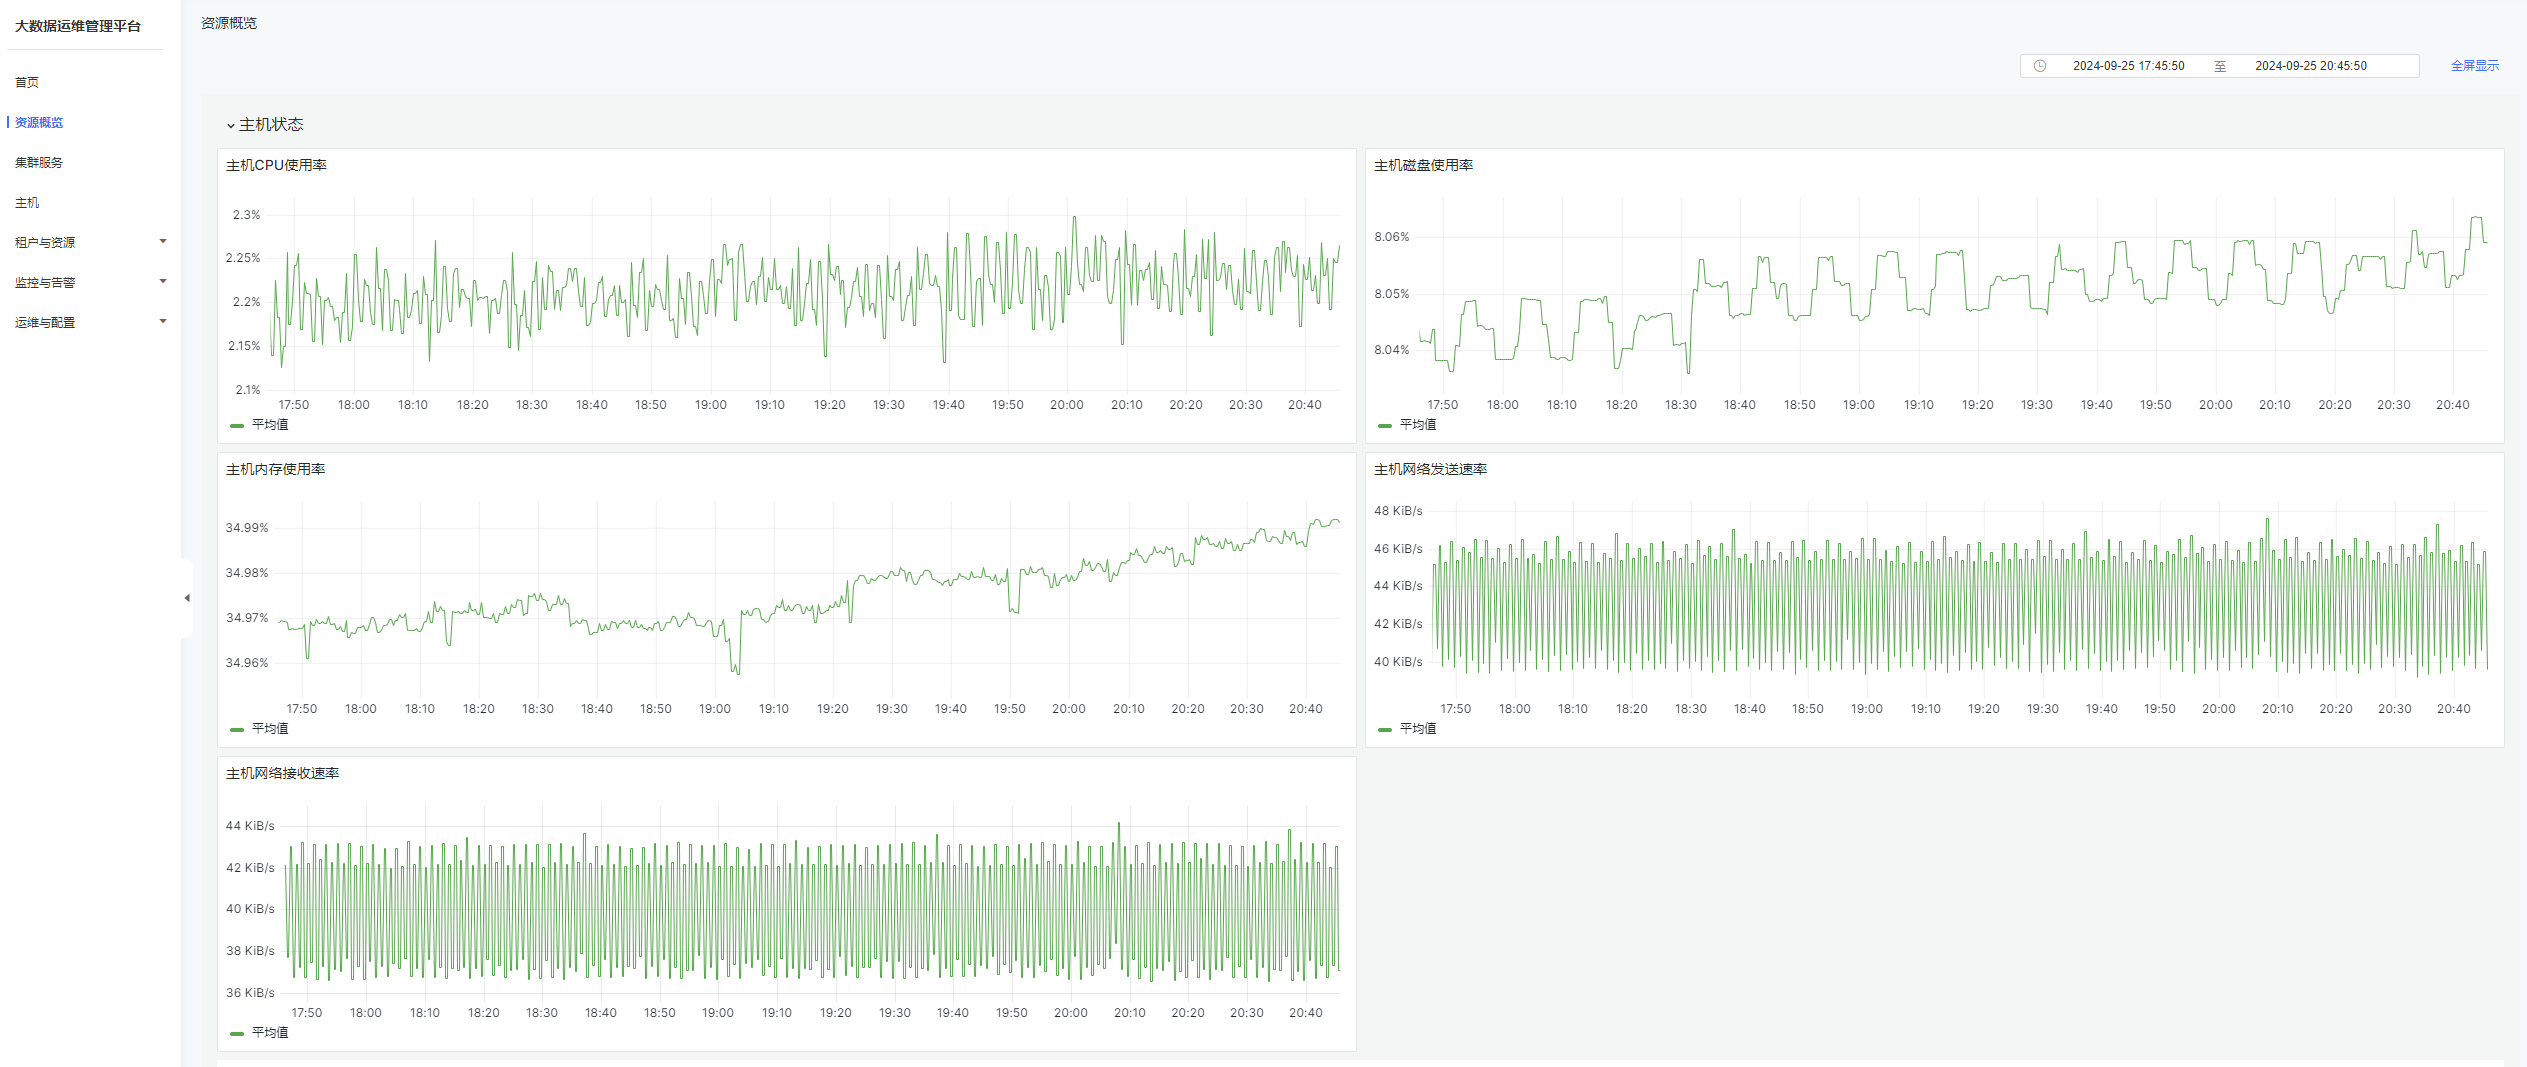Click the green swatch in 主机内存使用率 legend
This screenshot has height=1067, width=2527.
(237, 730)
